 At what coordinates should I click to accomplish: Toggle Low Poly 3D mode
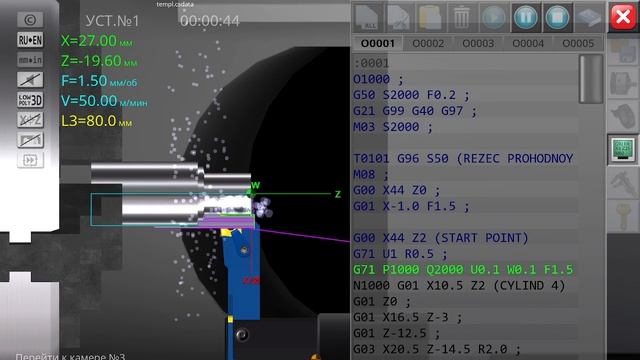tap(30, 100)
